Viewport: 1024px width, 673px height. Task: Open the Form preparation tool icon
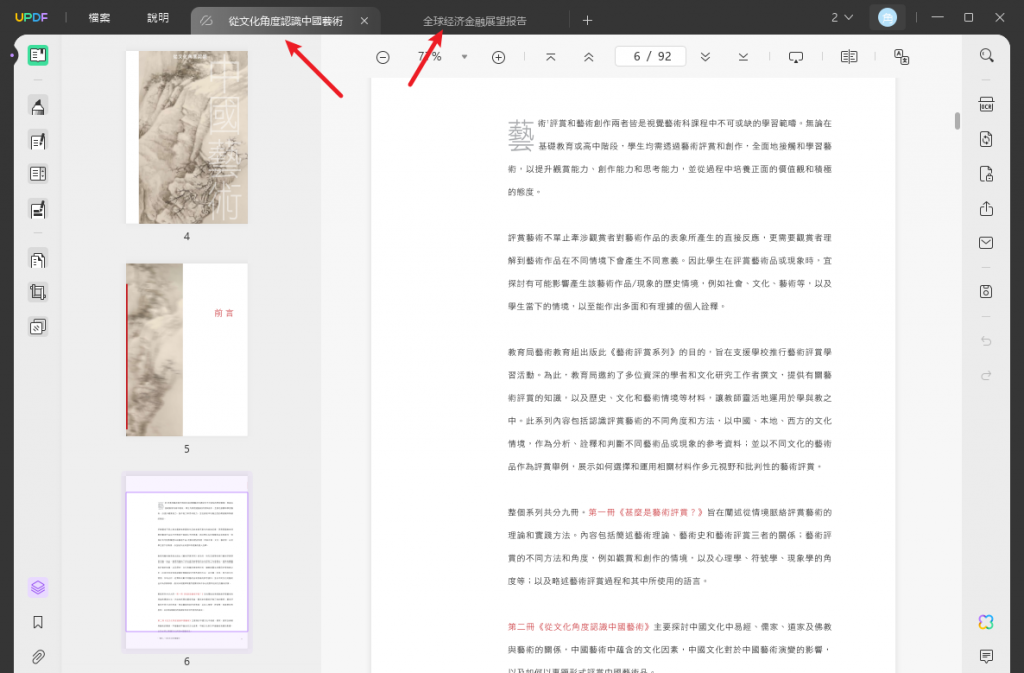coord(38,174)
